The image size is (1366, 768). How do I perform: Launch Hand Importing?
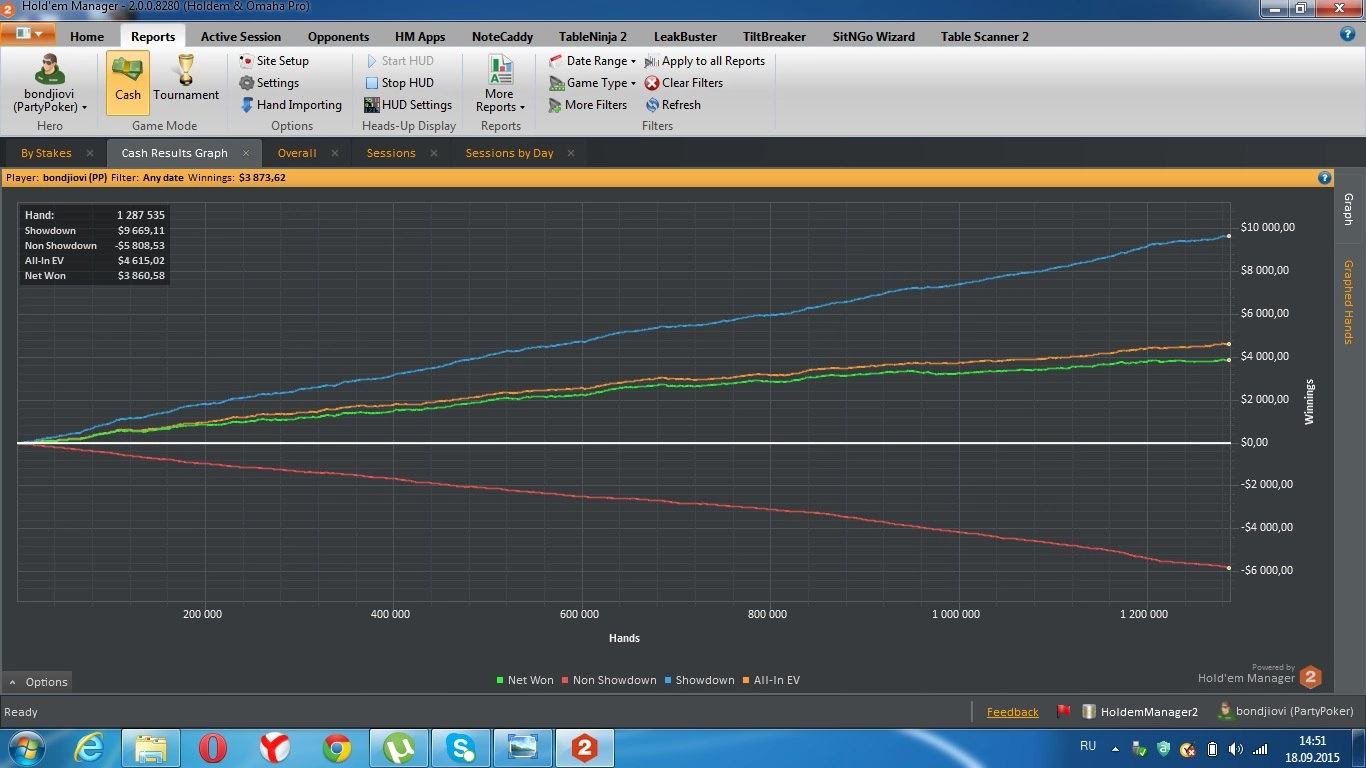[291, 105]
